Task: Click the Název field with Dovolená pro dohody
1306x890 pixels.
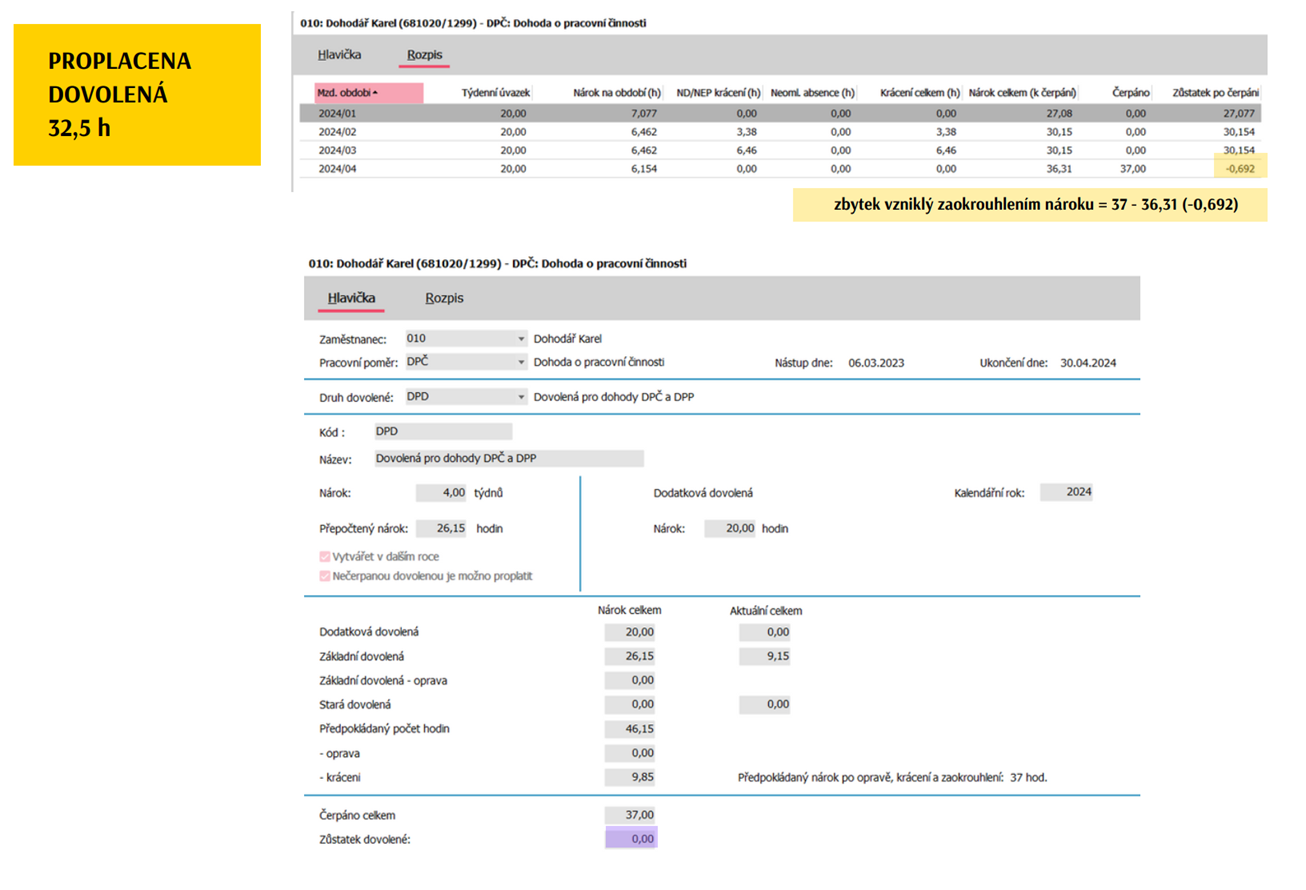Action: tap(508, 459)
